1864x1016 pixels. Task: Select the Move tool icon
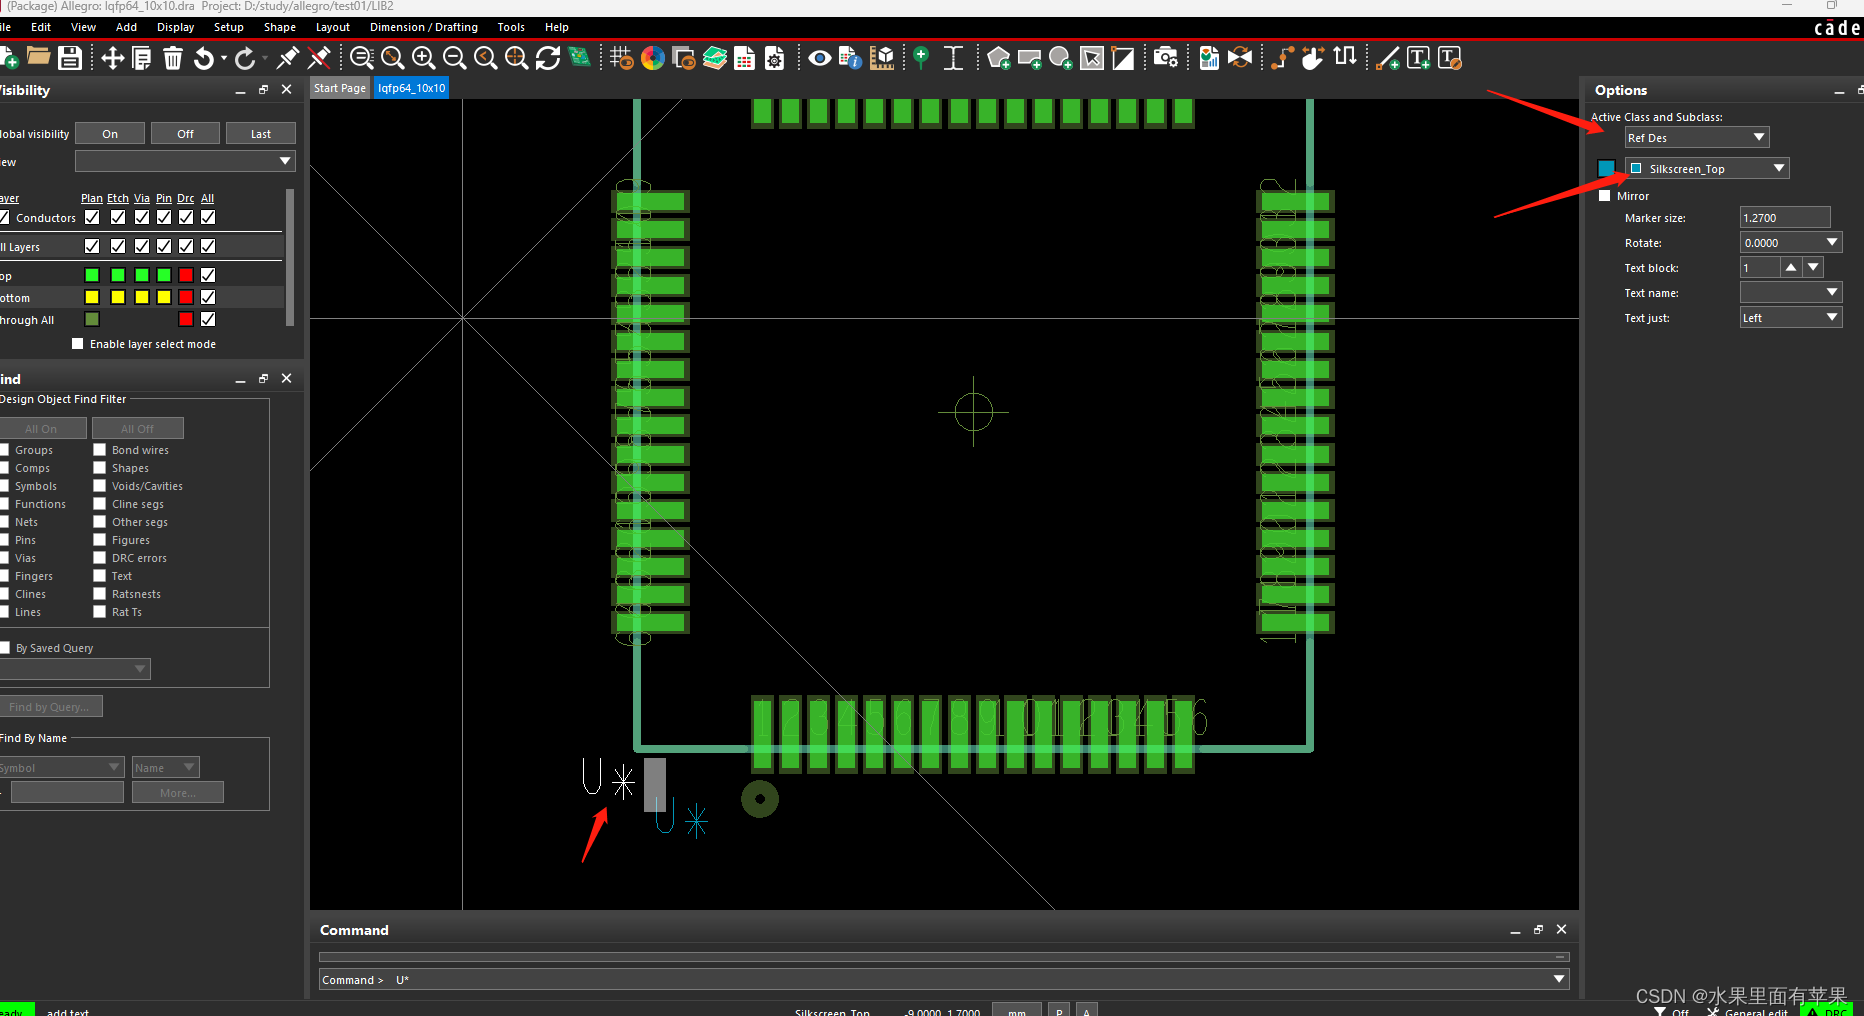112,58
